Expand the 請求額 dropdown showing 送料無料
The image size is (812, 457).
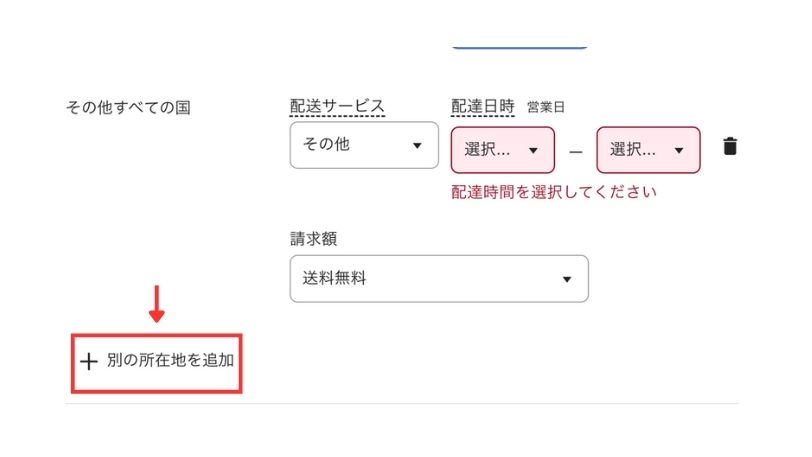pos(438,279)
